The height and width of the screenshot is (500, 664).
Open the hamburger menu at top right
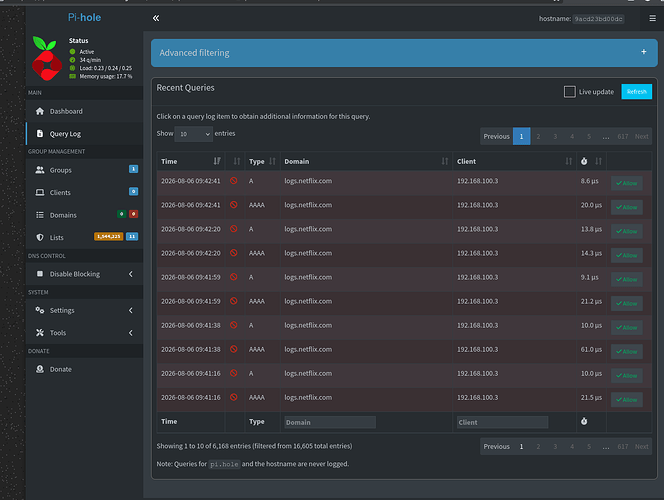(652, 18)
